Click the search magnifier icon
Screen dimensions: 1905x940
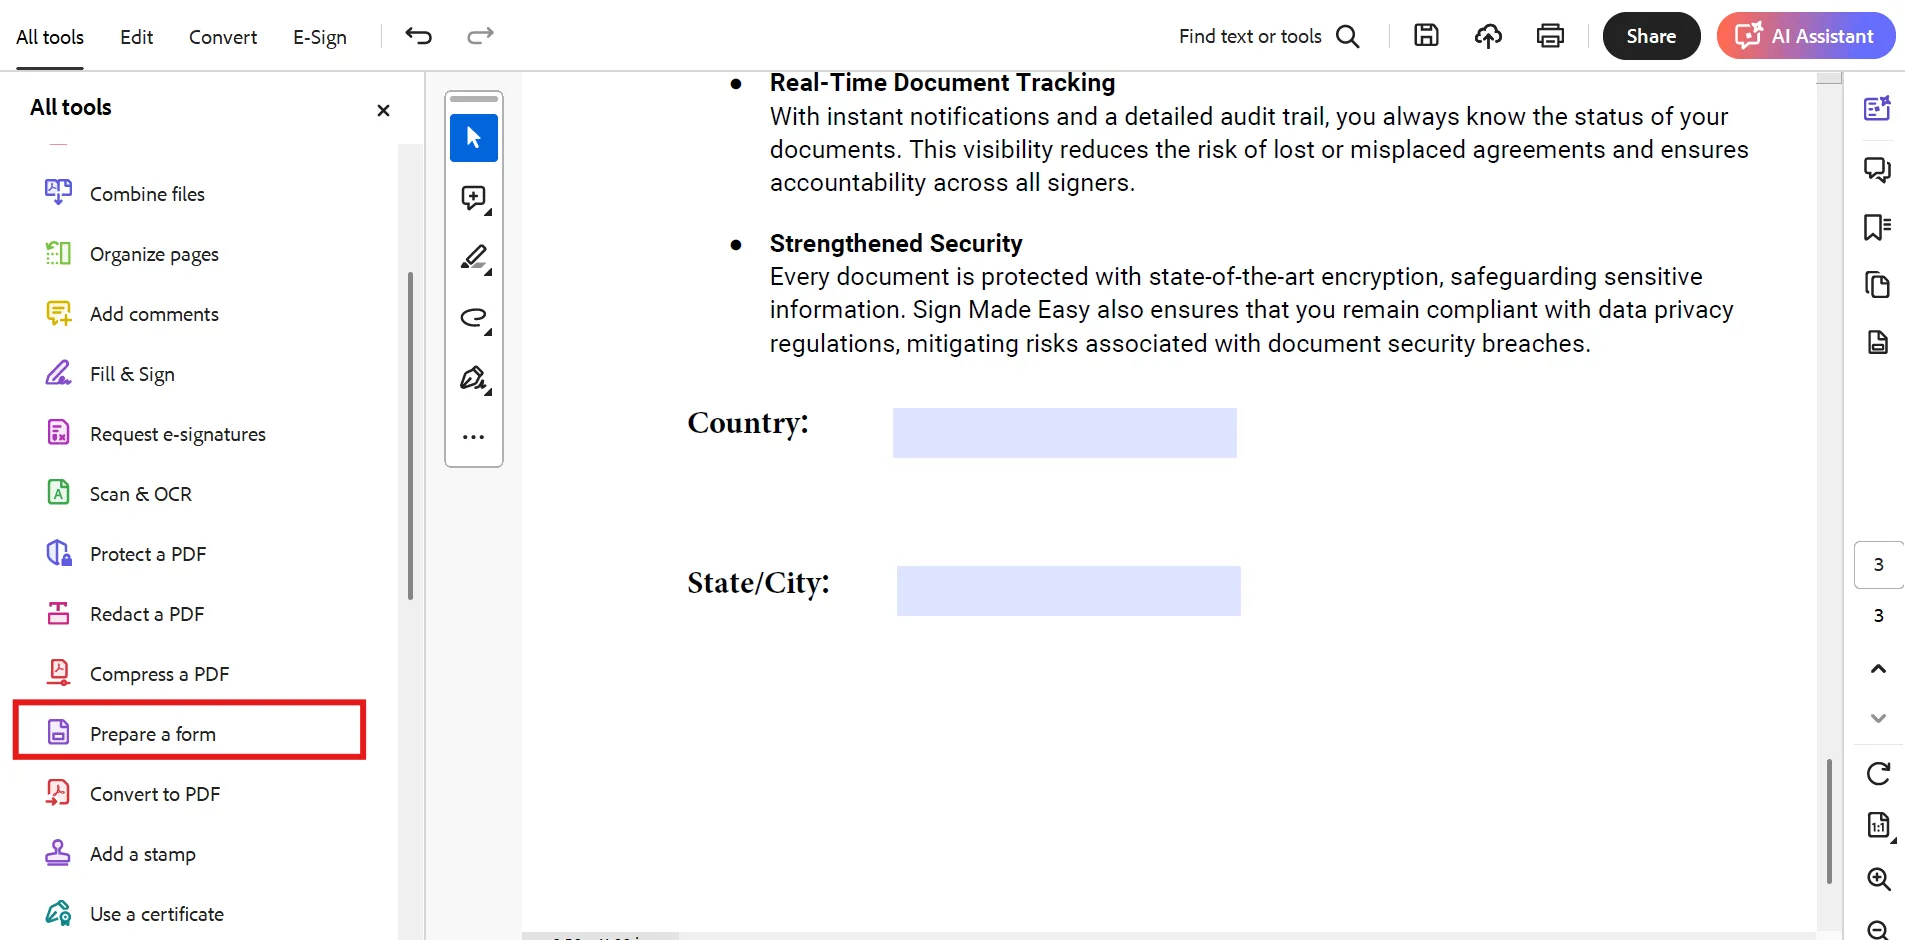(x=1348, y=36)
